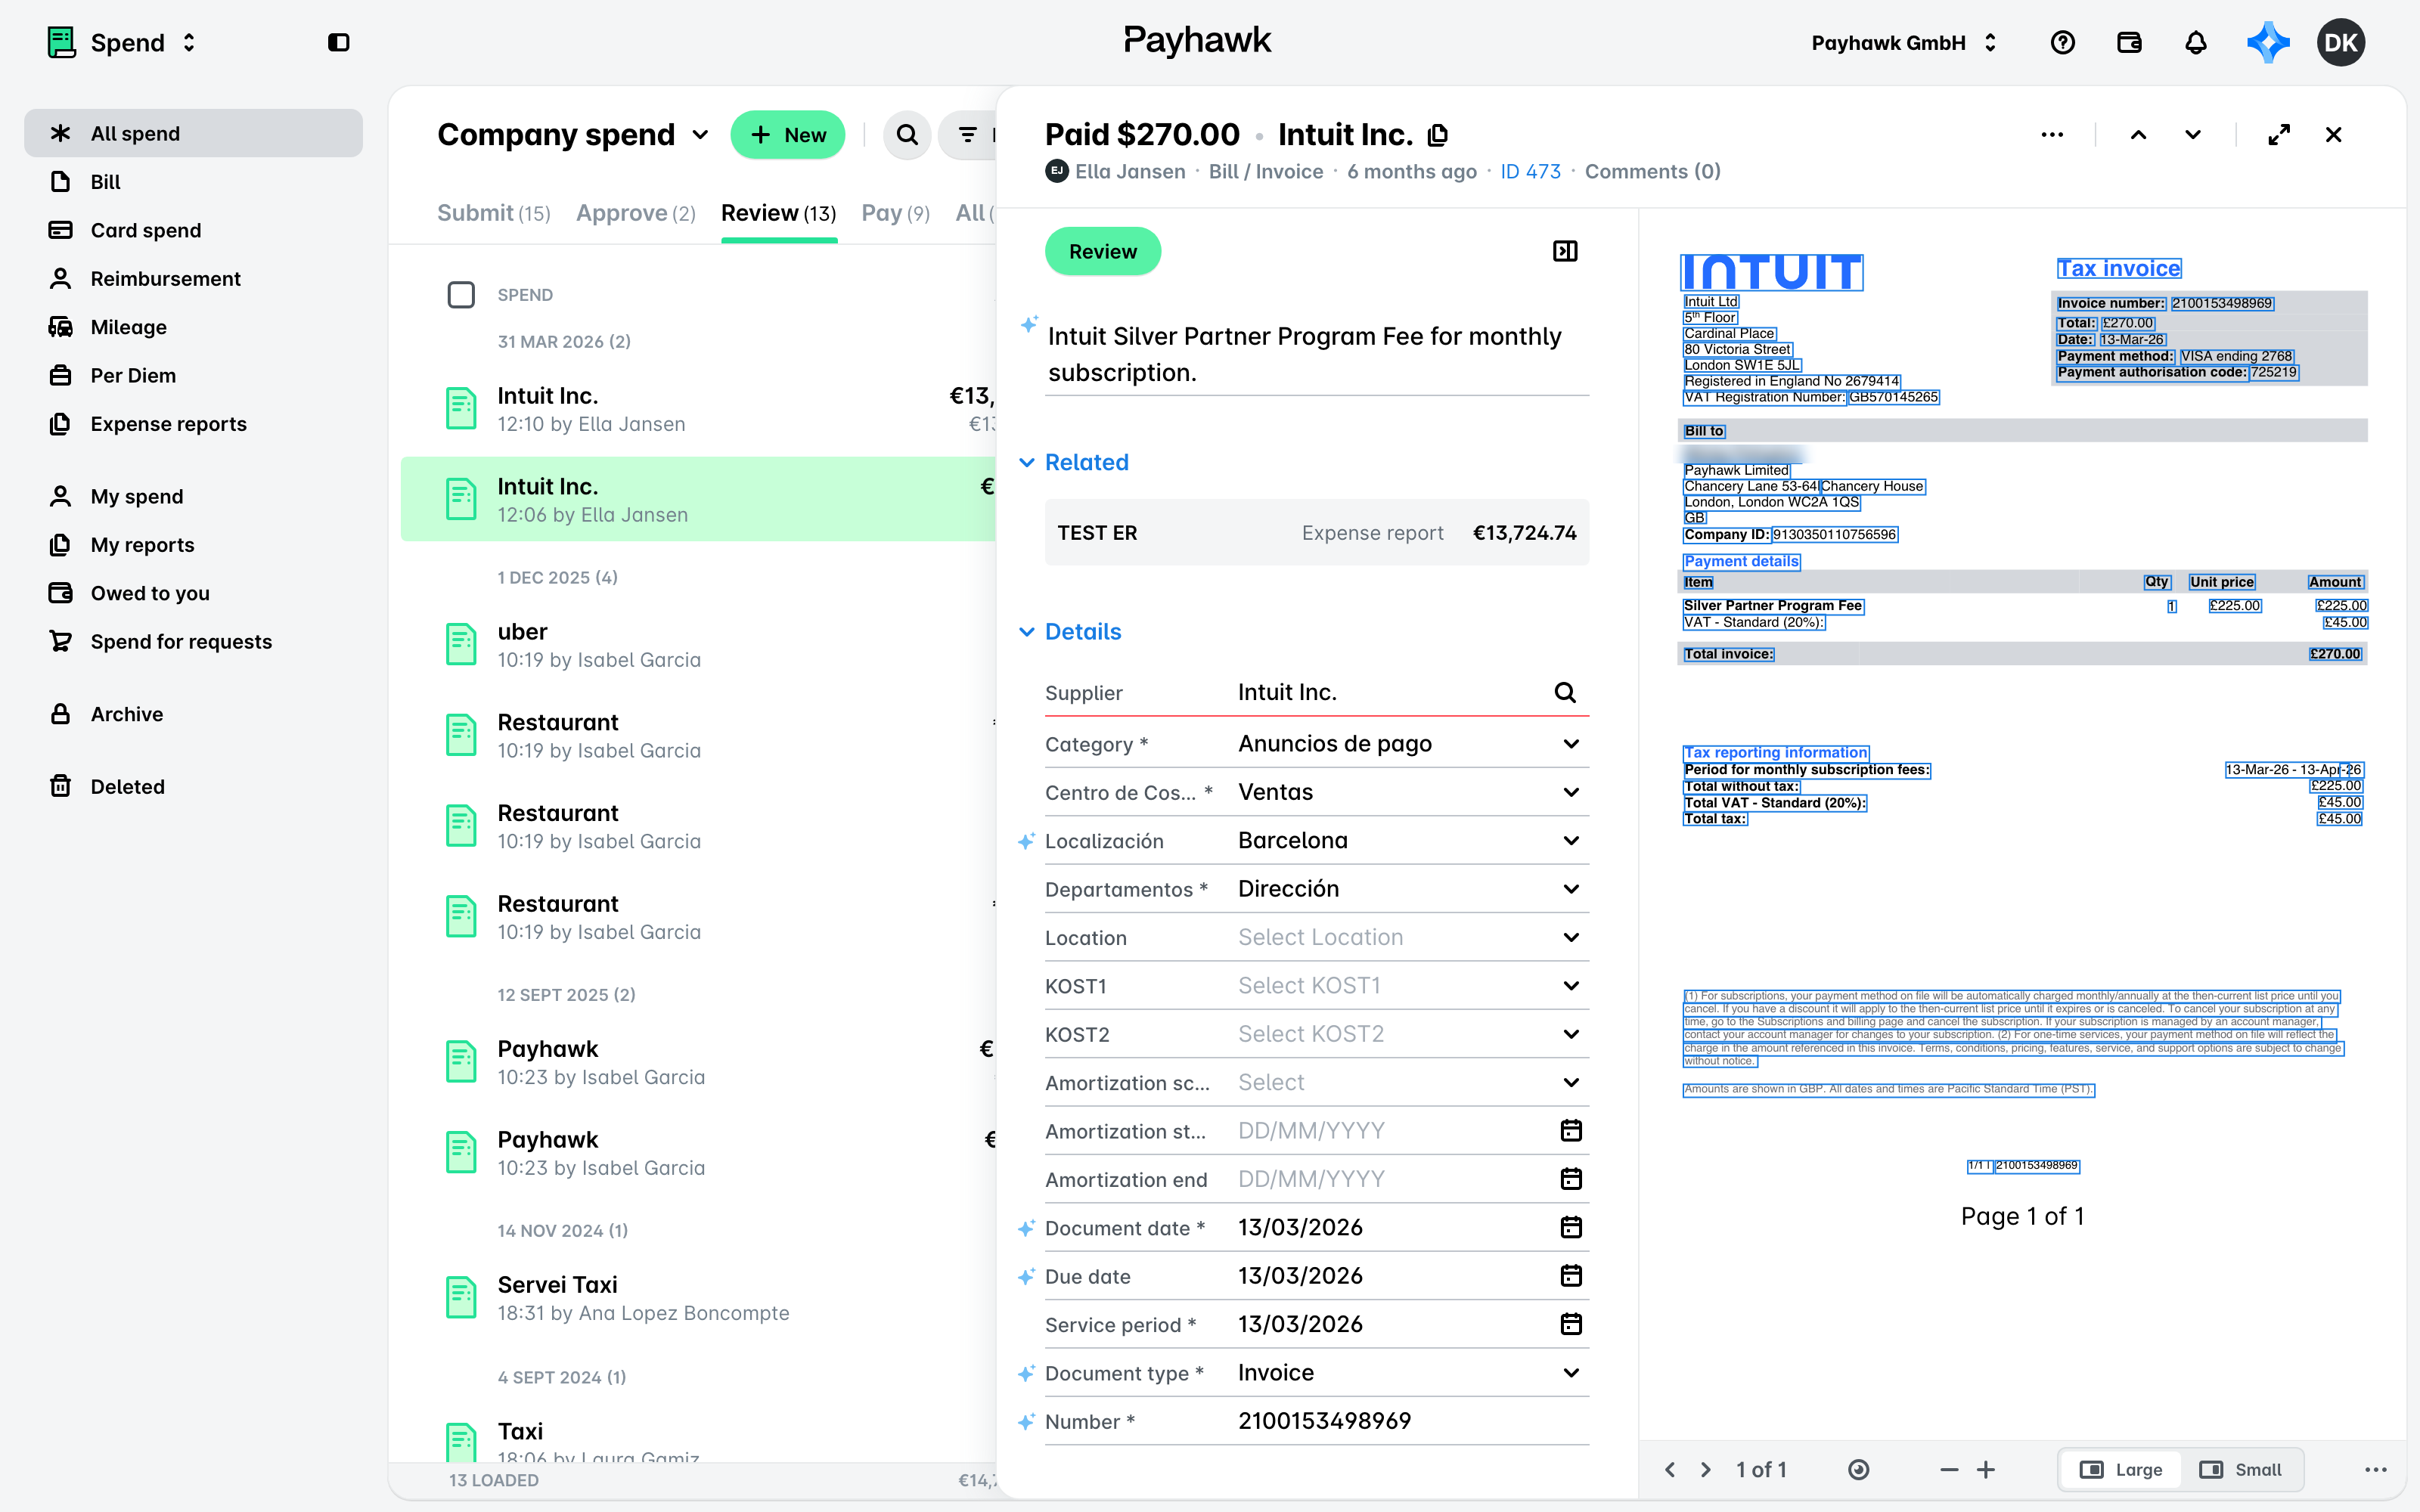This screenshot has width=2420, height=1512.
Task: Collapse the left sidebar panel icon
Action: coord(338,43)
